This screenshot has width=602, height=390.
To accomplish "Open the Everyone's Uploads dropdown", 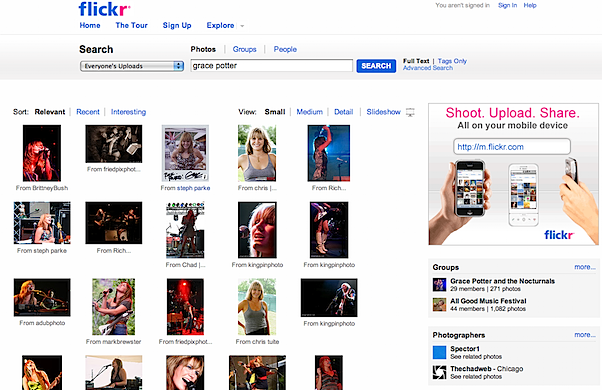I will pos(132,66).
